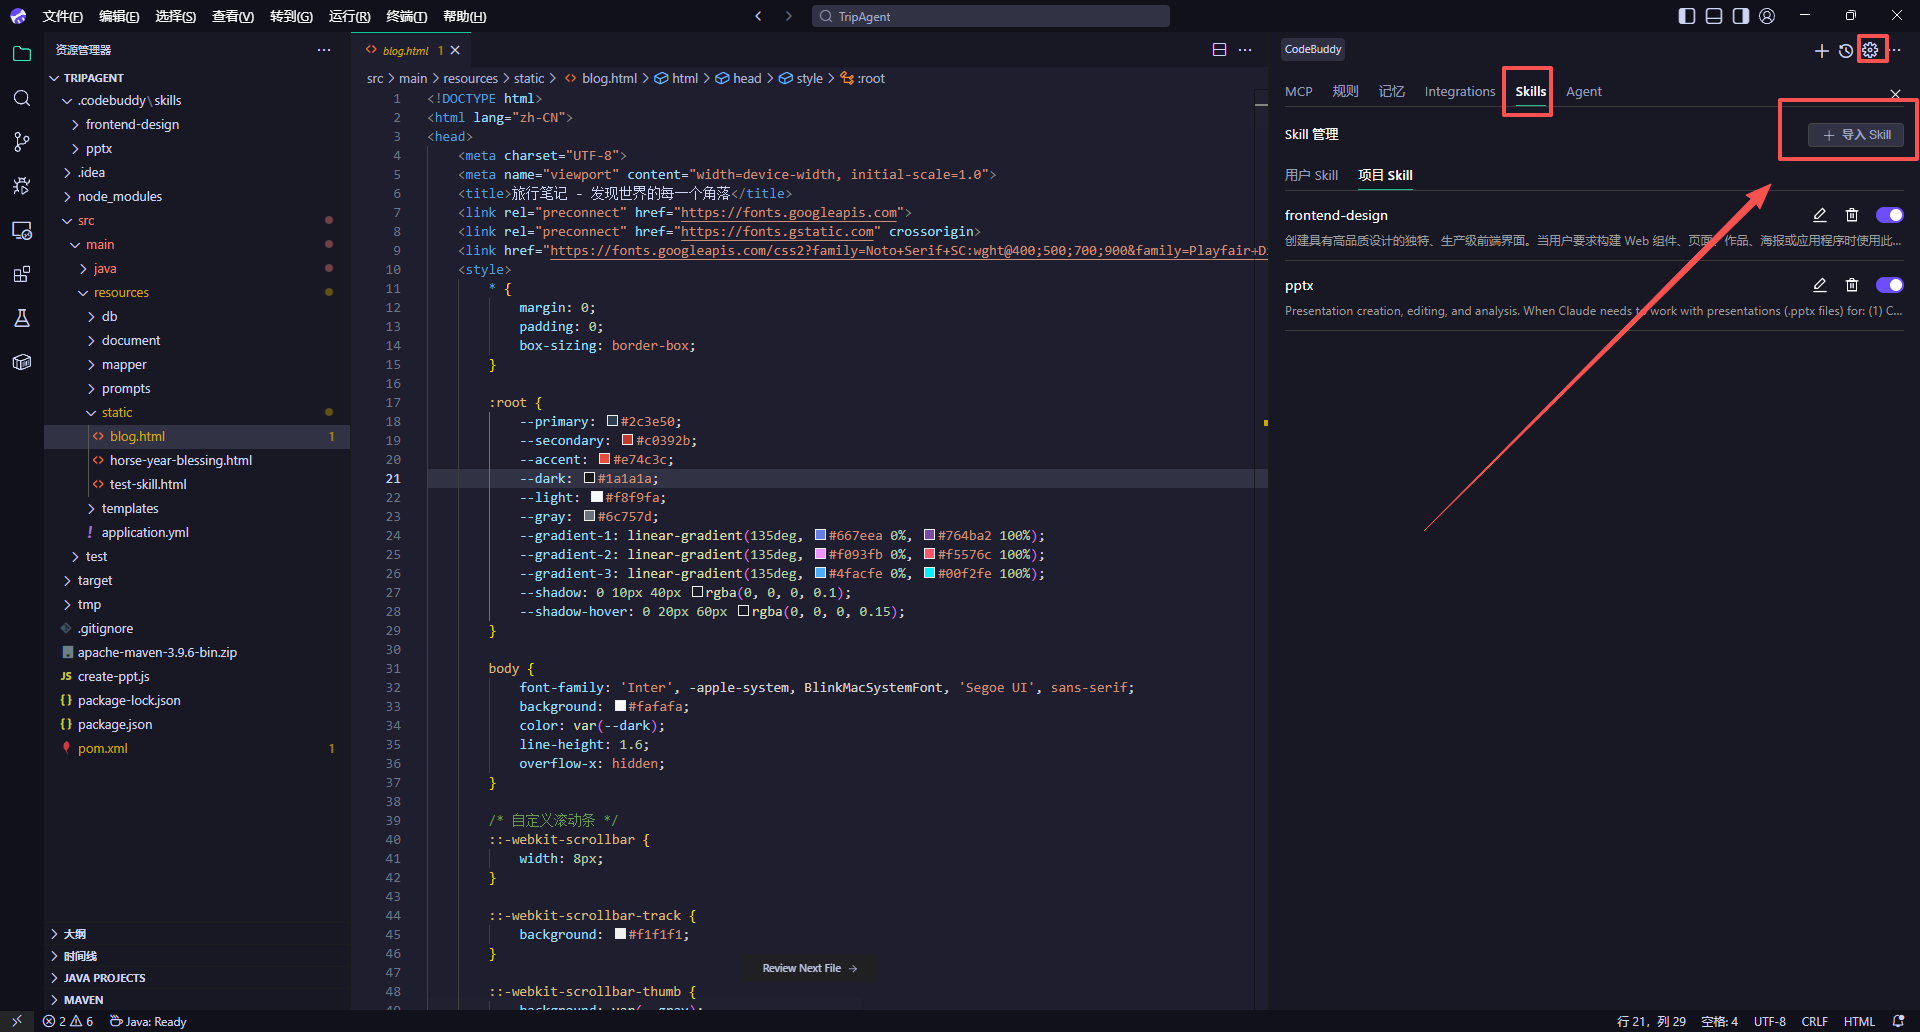Toggle bottom panel layout icon
Image resolution: width=1920 pixels, height=1032 pixels.
(x=1714, y=16)
